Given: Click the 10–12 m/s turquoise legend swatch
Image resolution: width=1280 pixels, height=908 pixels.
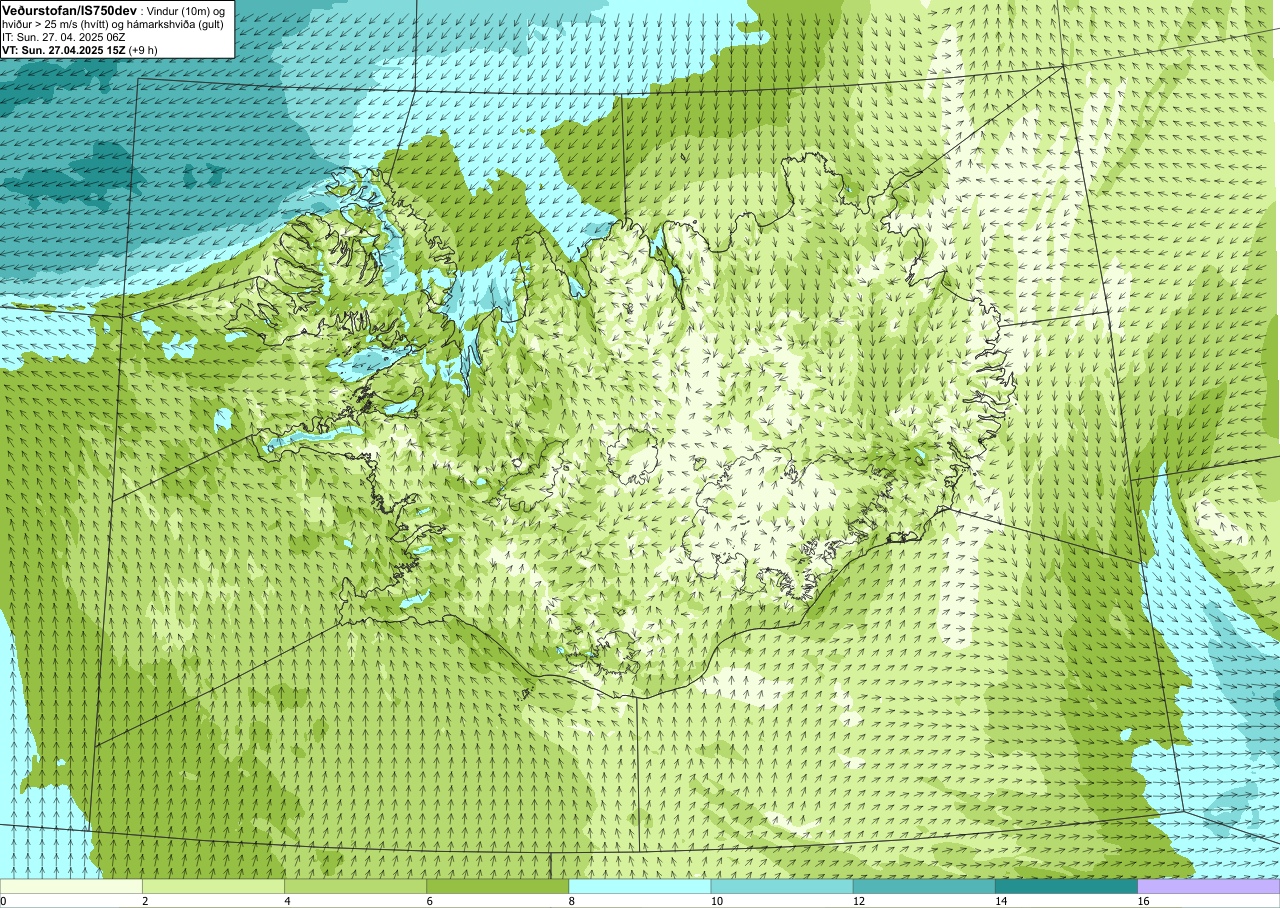Looking at the screenshot, I should pos(782,886).
